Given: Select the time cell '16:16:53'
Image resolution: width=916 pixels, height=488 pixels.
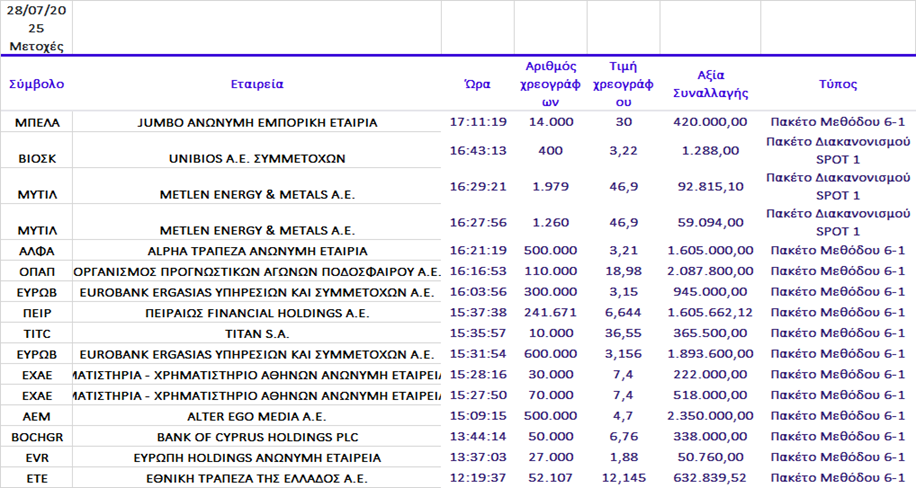Looking at the screenshot, I should click(x=478, y=271).
